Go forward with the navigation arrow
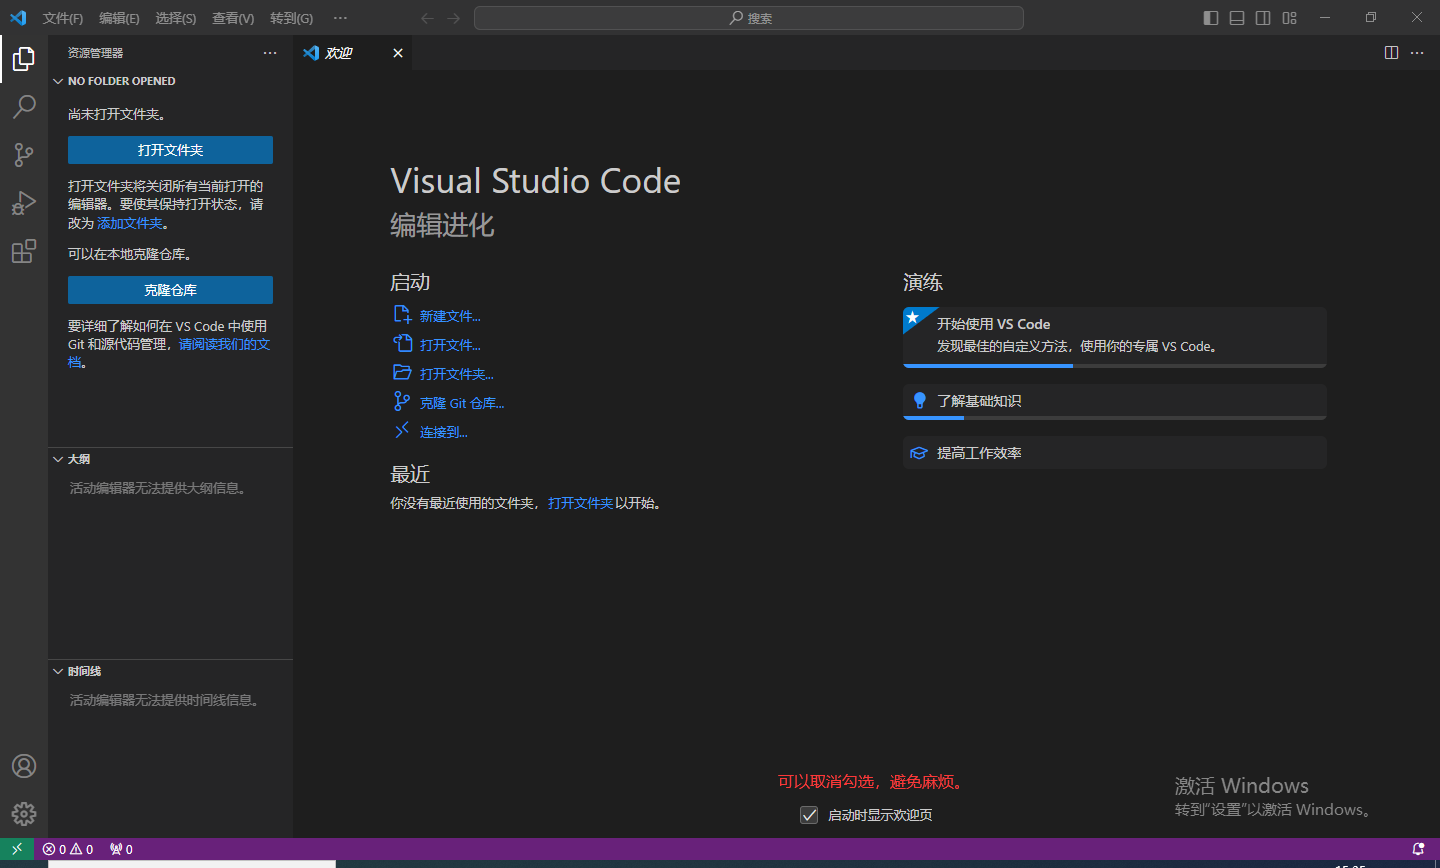 [454, 18]
